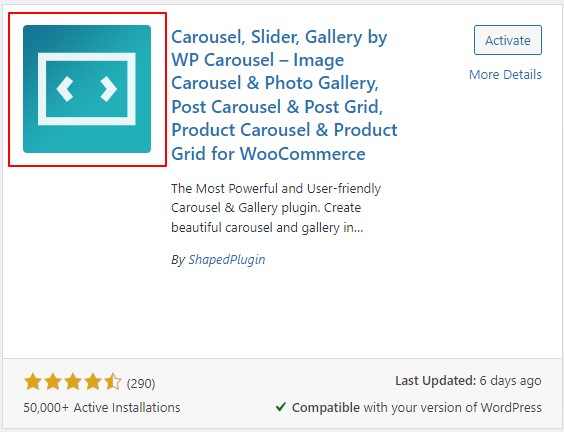
Task: Click the left arrow in plugin icon
Action: click(x=65, y=89)
